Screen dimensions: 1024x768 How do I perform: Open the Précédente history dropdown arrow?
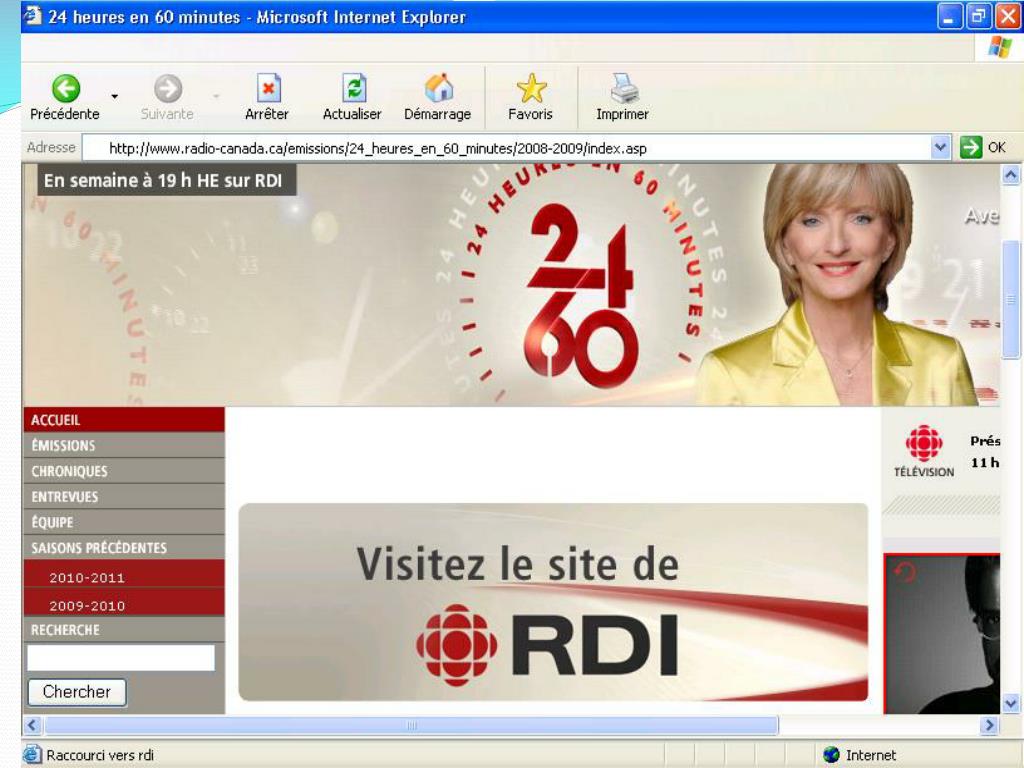coord(115,97)
